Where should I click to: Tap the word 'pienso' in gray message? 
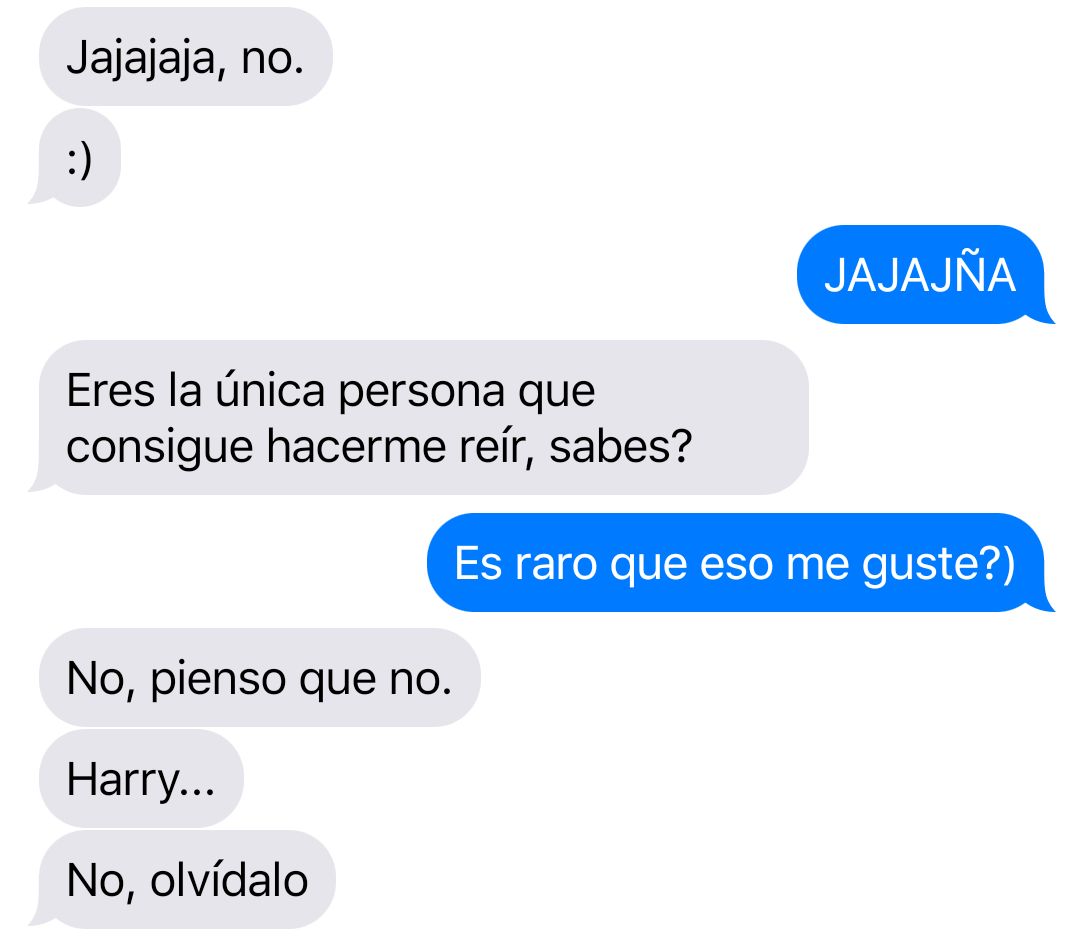[218, 681]
